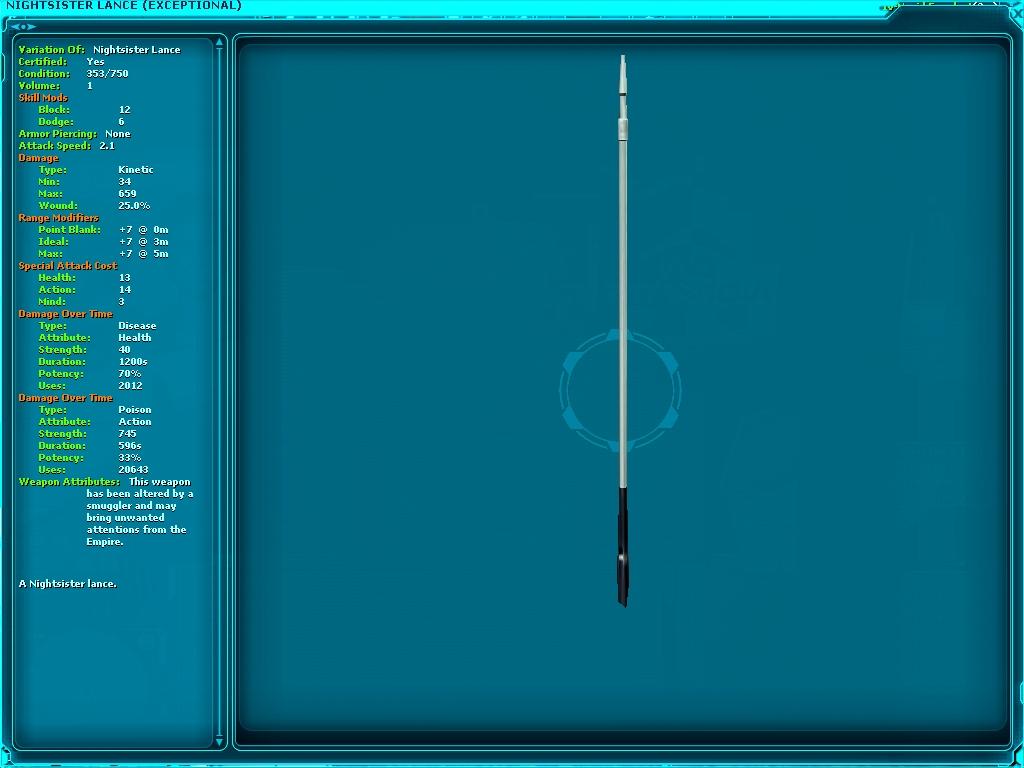The image size is (1024, 768).
Task: Click the 'Weapon Attributes:' label
Action: 69,482
